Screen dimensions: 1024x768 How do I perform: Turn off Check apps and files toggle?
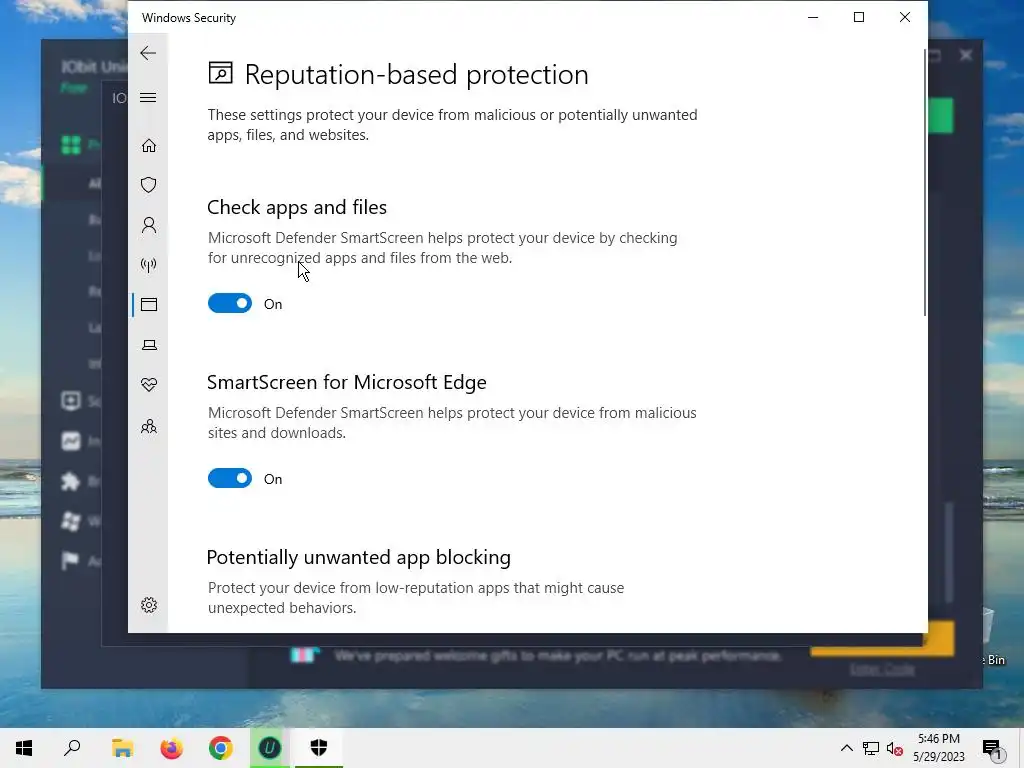coord(230,303)
